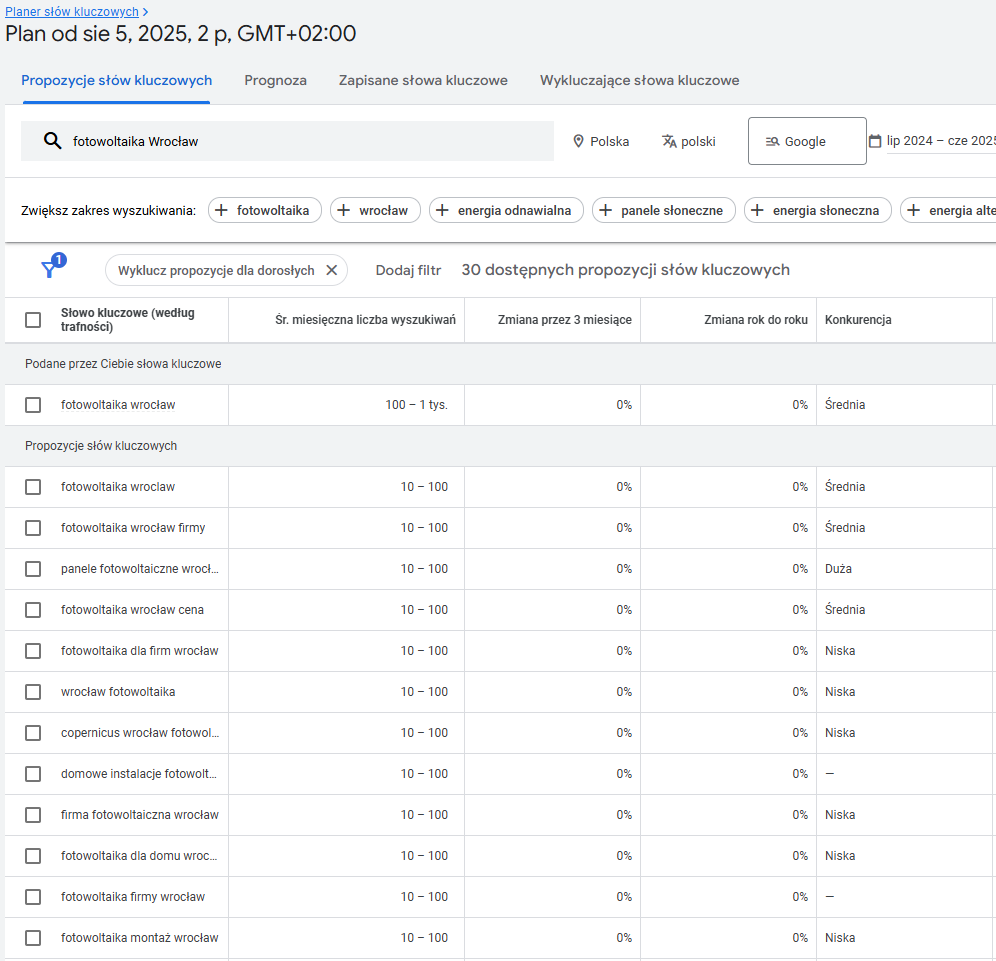996x961 pixels.
Task: Click the 'Duża' competition value
Action: pyautogui.click(x=838, y=568)
